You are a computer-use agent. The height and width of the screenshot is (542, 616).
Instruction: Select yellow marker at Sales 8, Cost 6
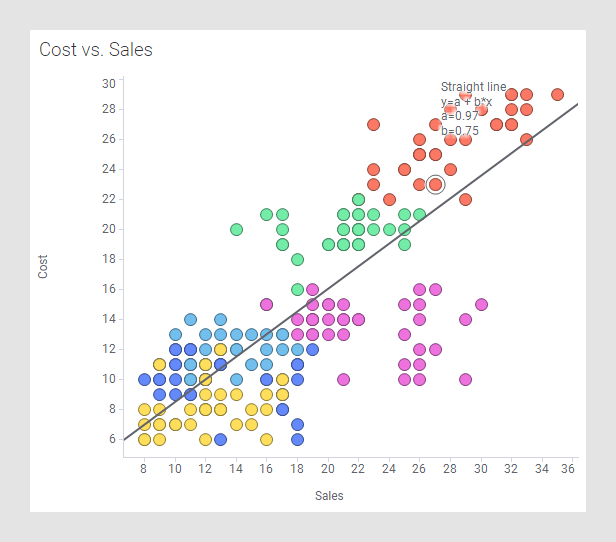tap(144, 439)
